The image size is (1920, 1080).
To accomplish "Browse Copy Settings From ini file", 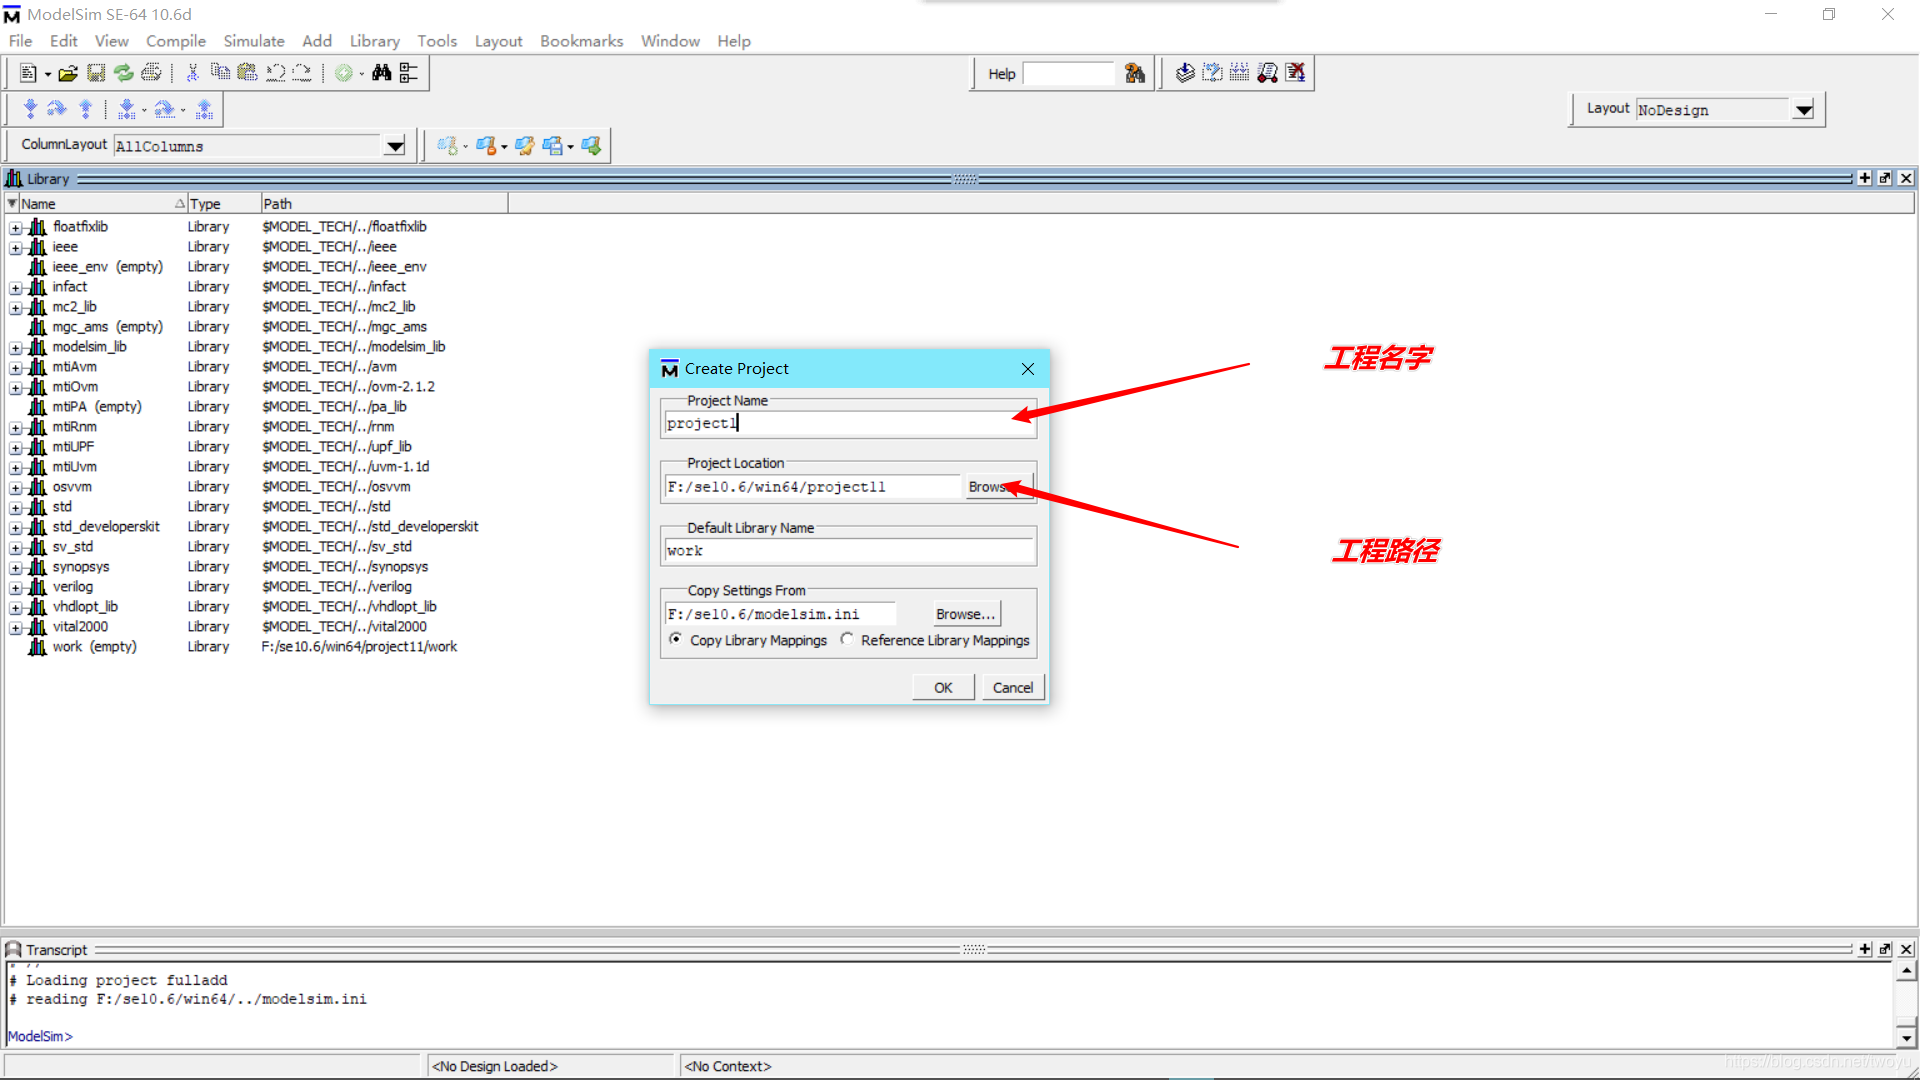I will point(965,613).
